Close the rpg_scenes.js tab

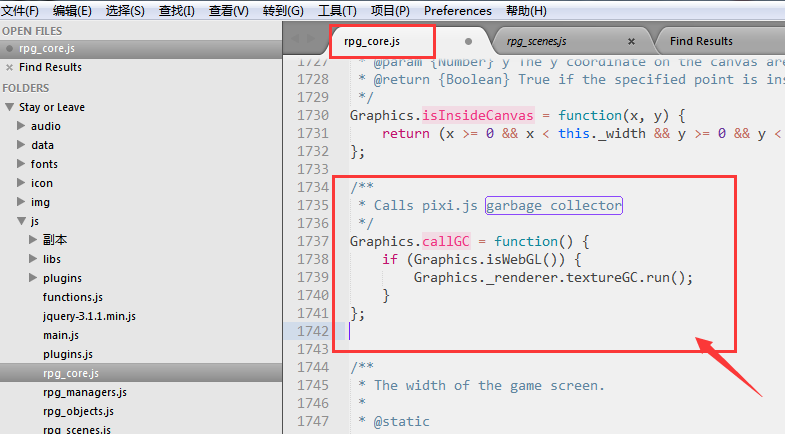click(x=631, y=42)
